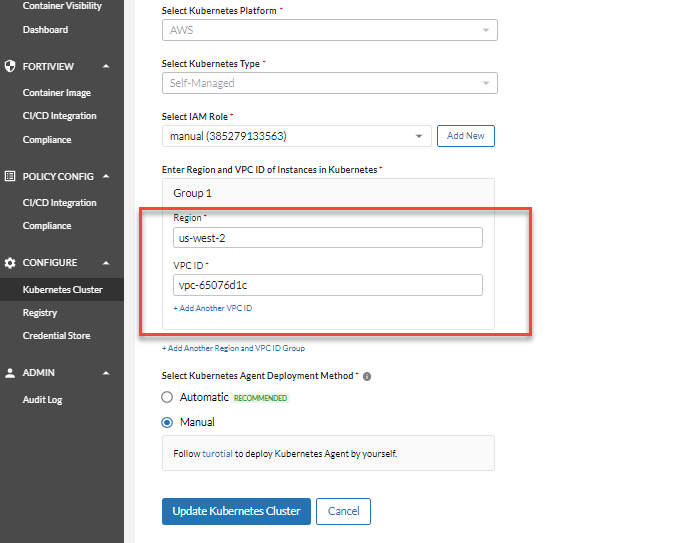This screenshot has height=543, width=691.
Task: Open the Audit Log page
Action: 43,400
